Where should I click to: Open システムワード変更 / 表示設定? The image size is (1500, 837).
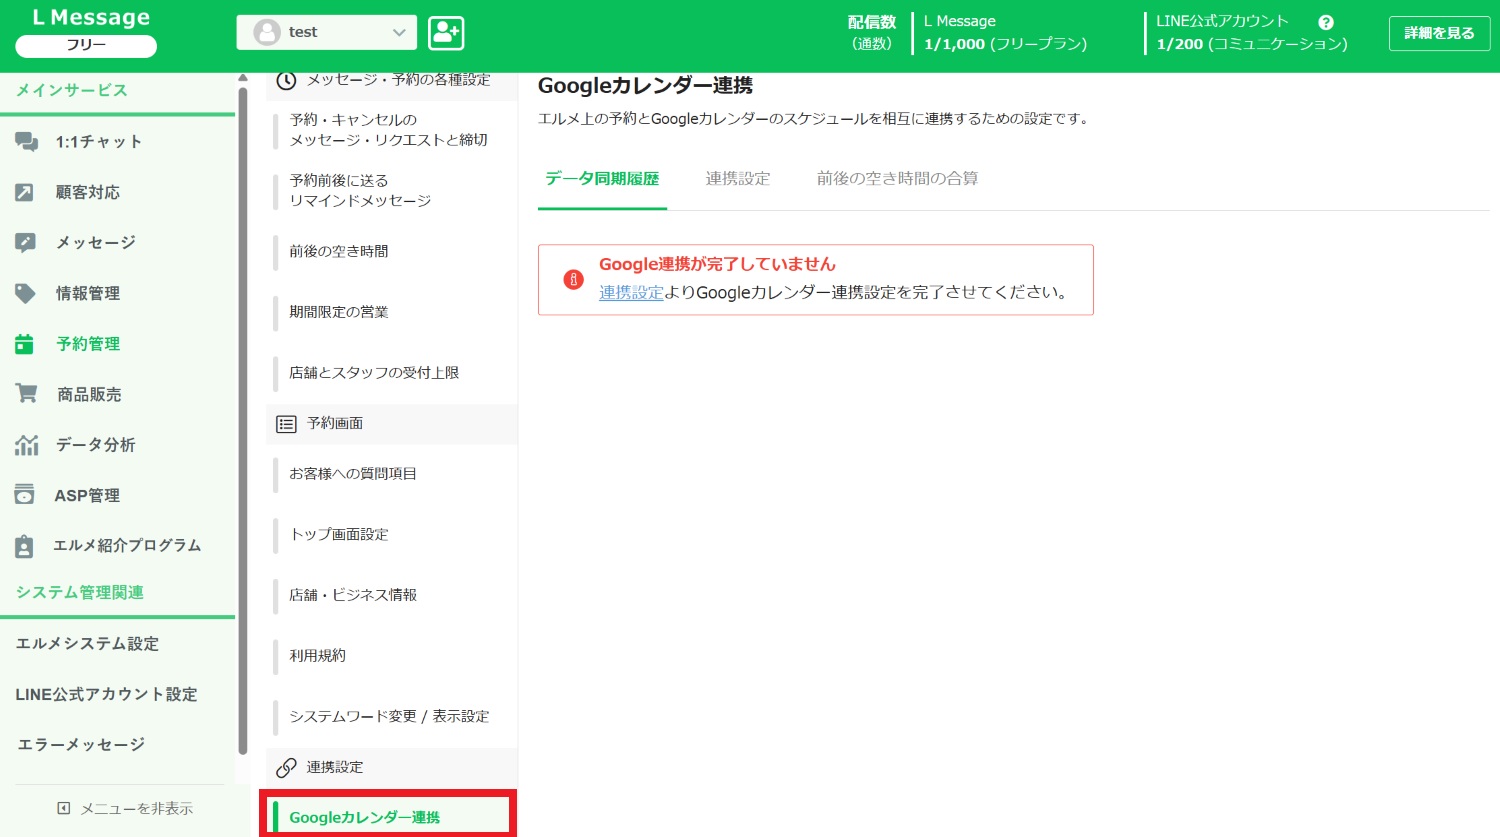(392, 717)
